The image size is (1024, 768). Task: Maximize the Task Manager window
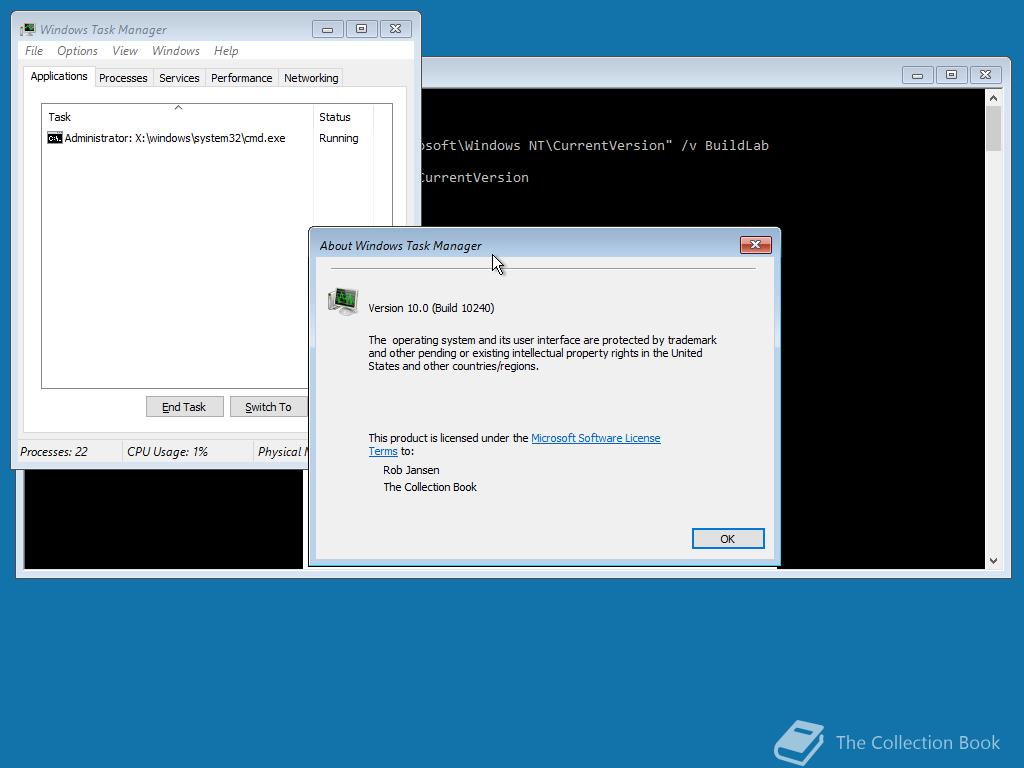click(x=361, y=29)
